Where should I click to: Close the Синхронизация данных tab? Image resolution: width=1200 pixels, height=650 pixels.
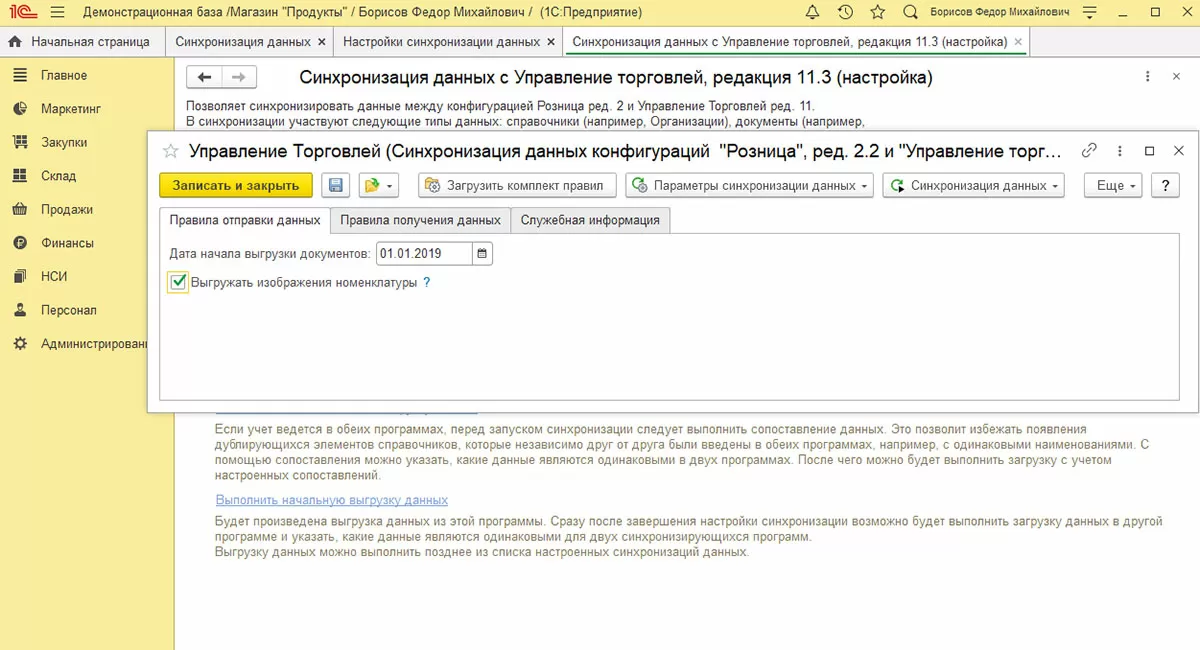321,42
